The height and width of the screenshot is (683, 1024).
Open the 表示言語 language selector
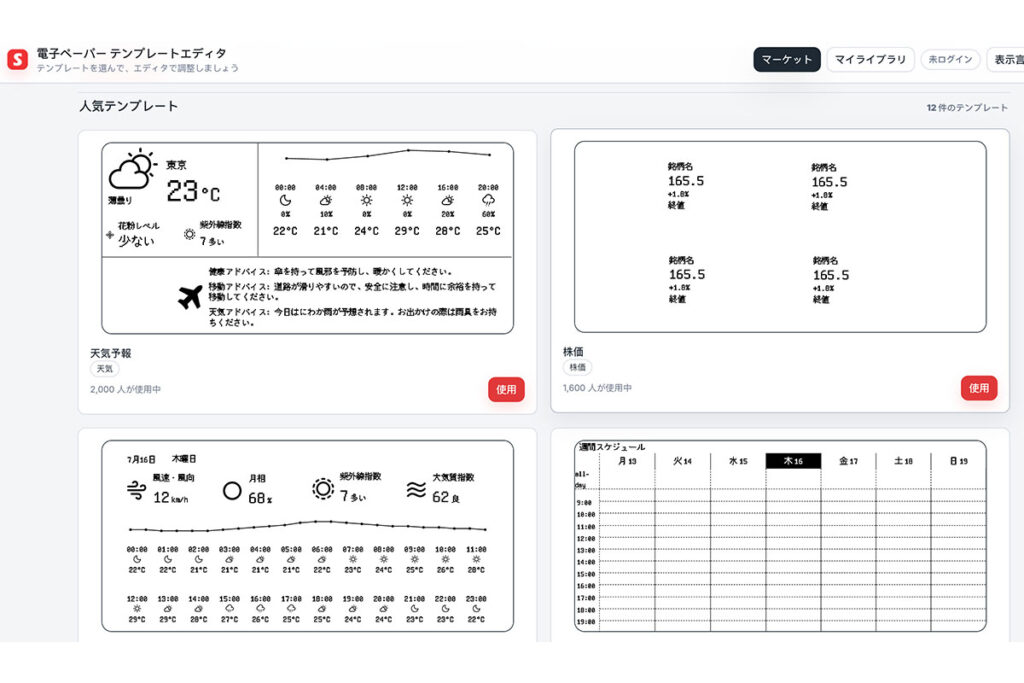point(1006,59)
